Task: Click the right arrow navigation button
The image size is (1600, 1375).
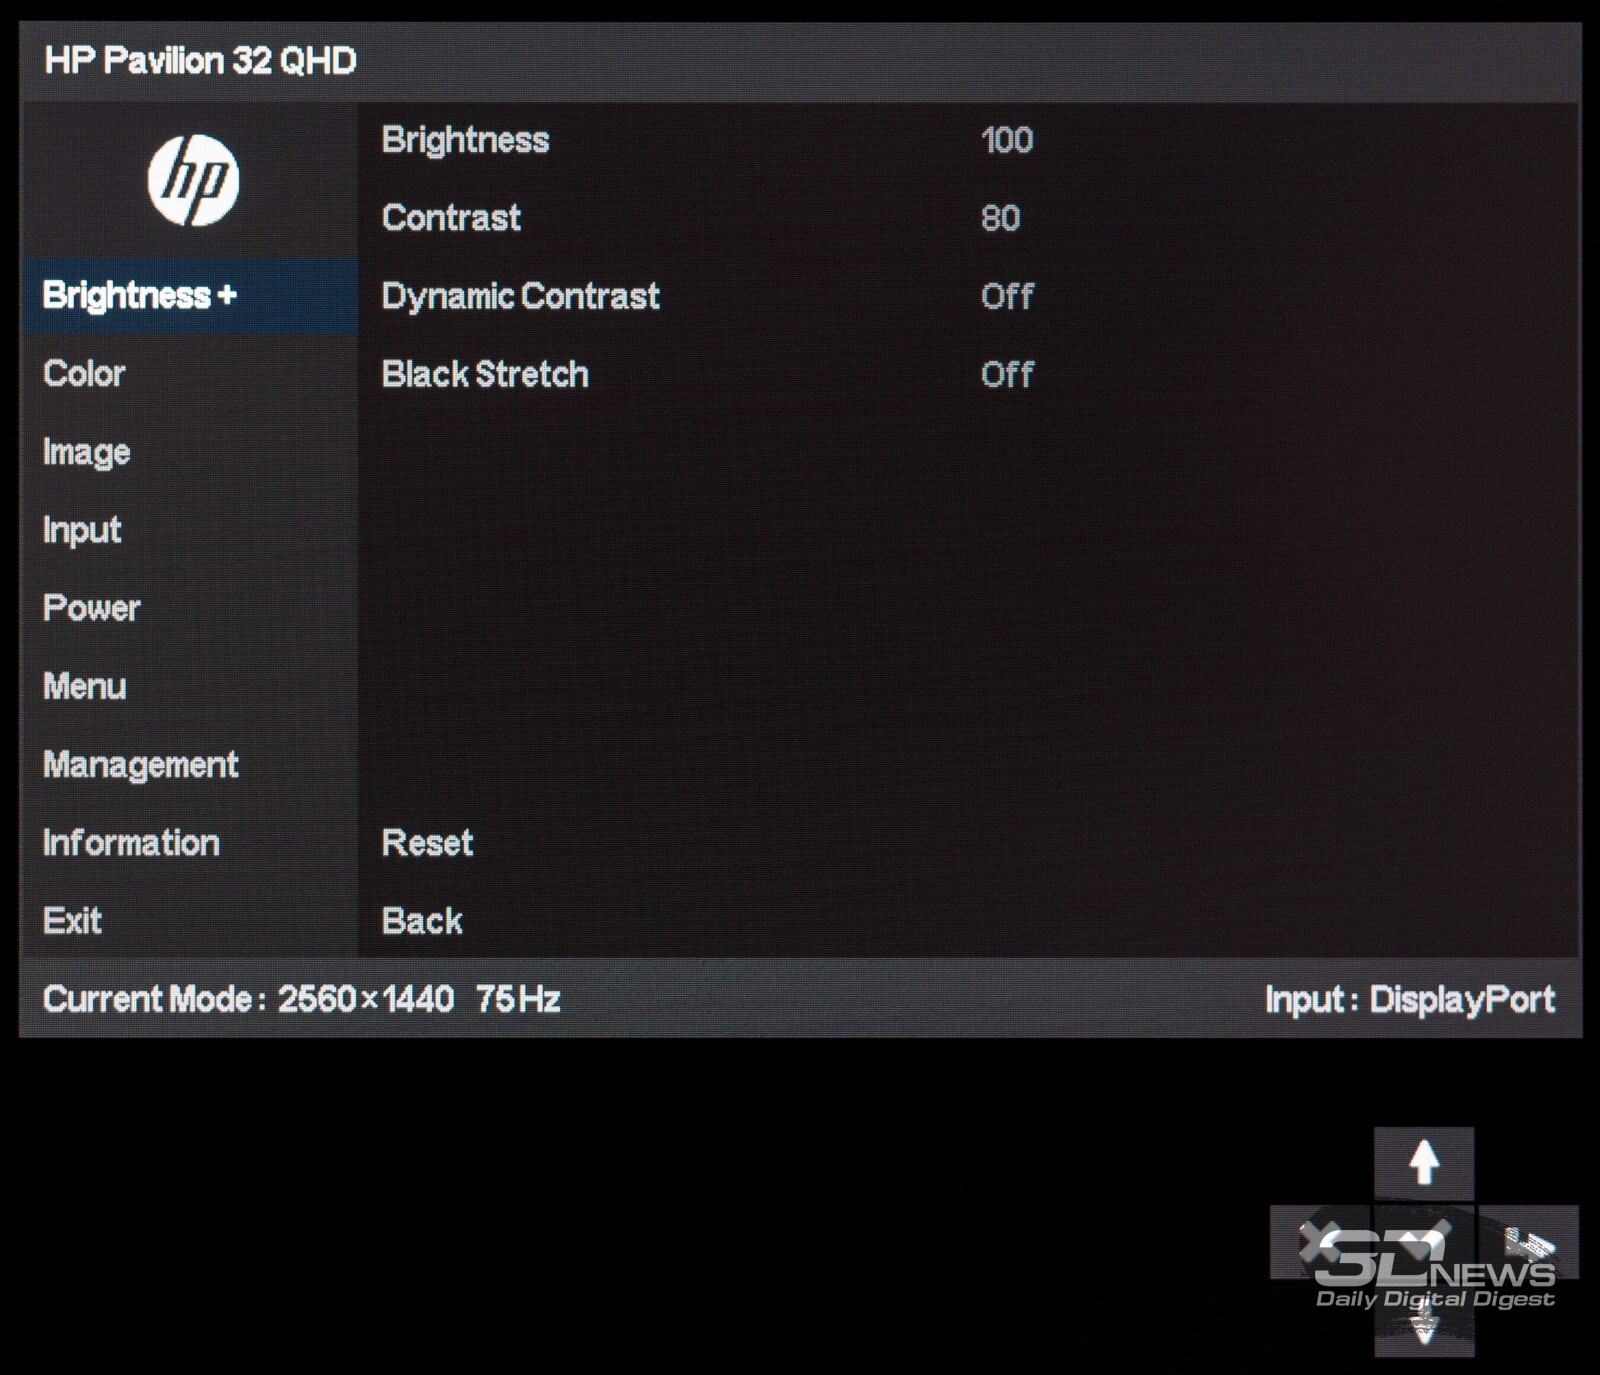Action: 1528,1242
